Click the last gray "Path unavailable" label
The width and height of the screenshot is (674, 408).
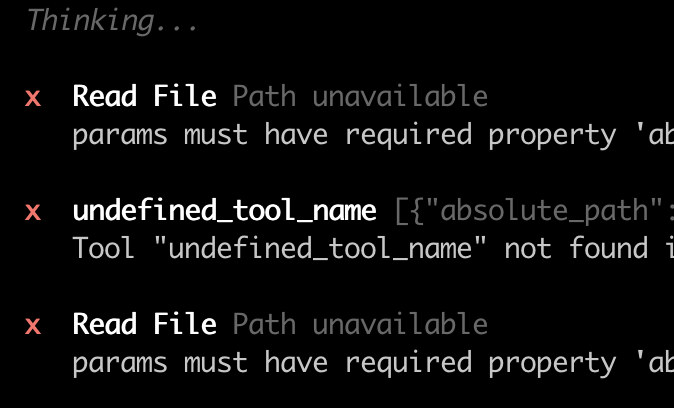360,324
